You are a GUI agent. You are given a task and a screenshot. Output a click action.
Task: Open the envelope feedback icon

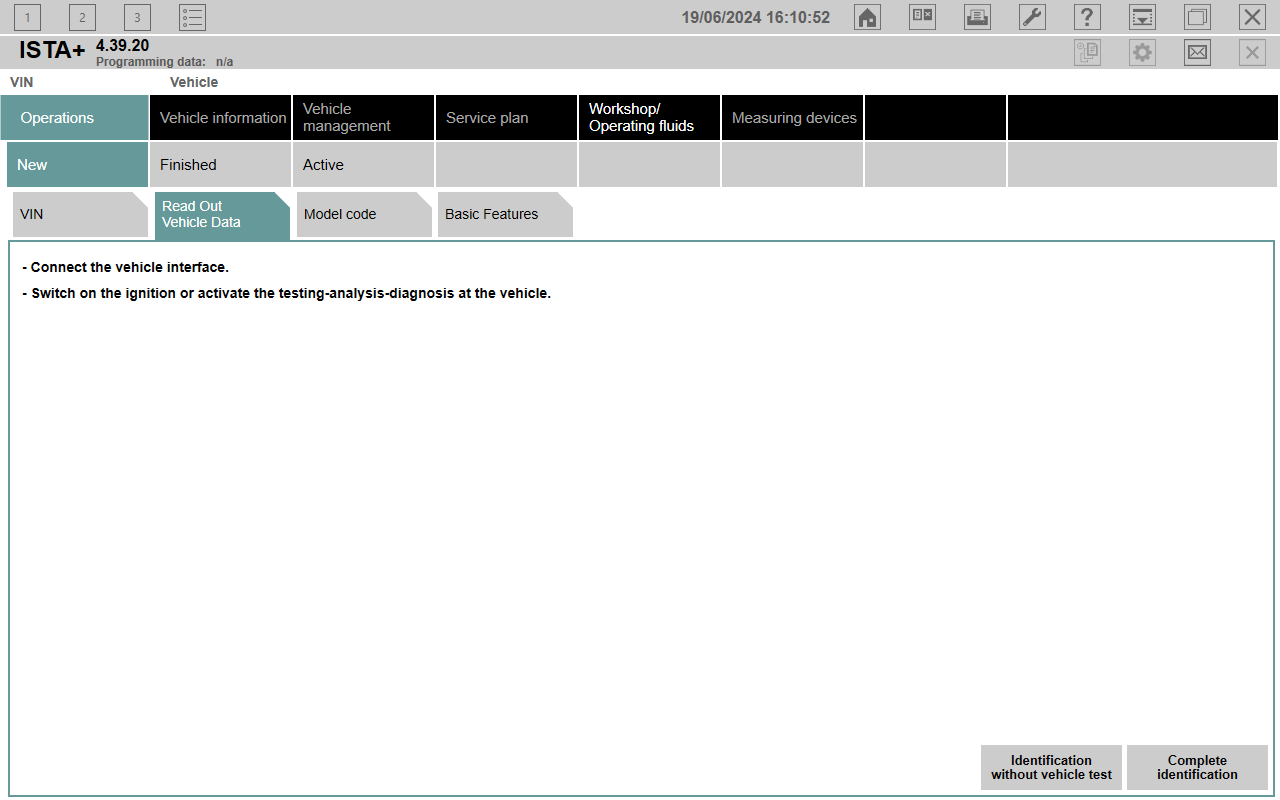[x=1197, y=53]
